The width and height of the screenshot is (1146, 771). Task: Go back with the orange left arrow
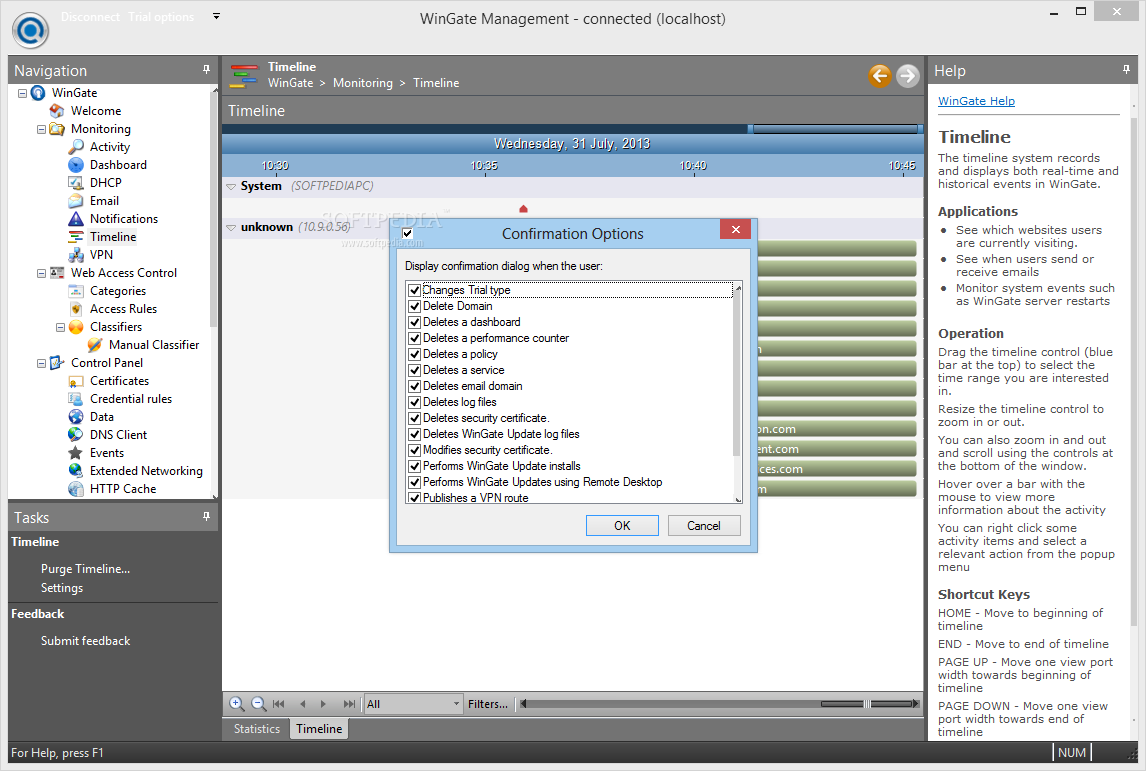click(880, 75)
